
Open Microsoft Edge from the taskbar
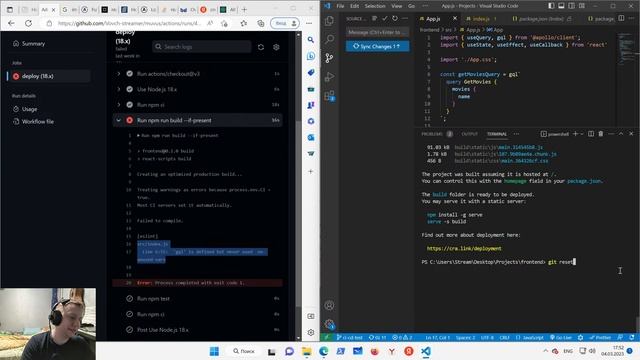(323, 351)
